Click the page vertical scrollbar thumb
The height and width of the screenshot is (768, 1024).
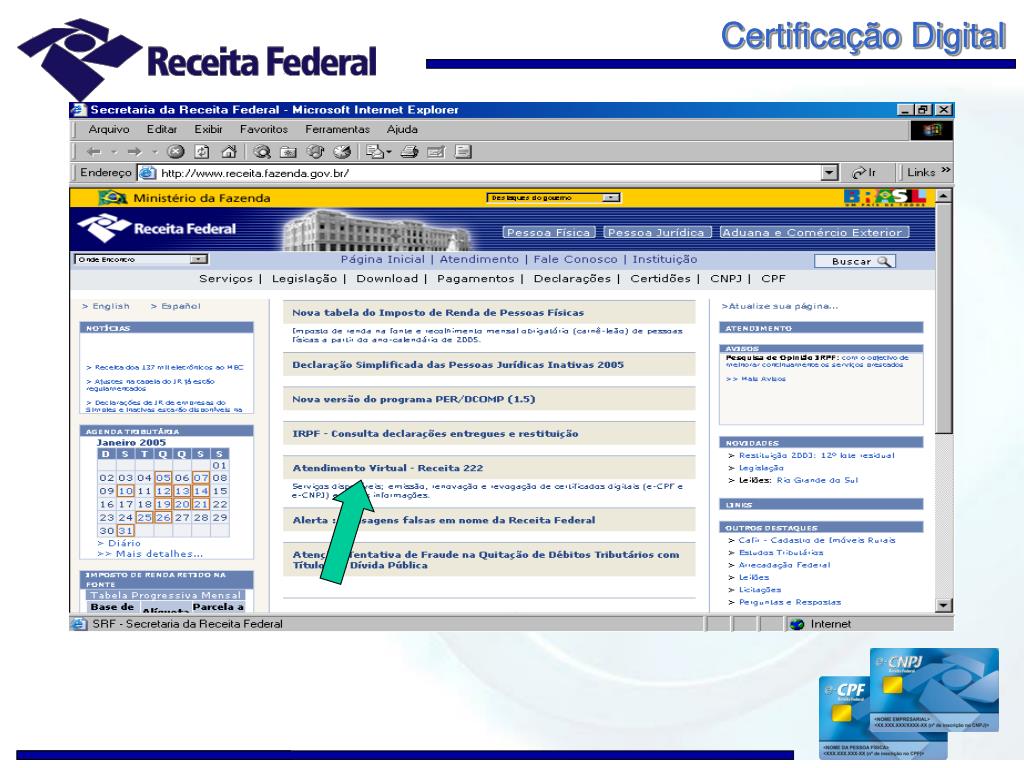tap(944, 317)
